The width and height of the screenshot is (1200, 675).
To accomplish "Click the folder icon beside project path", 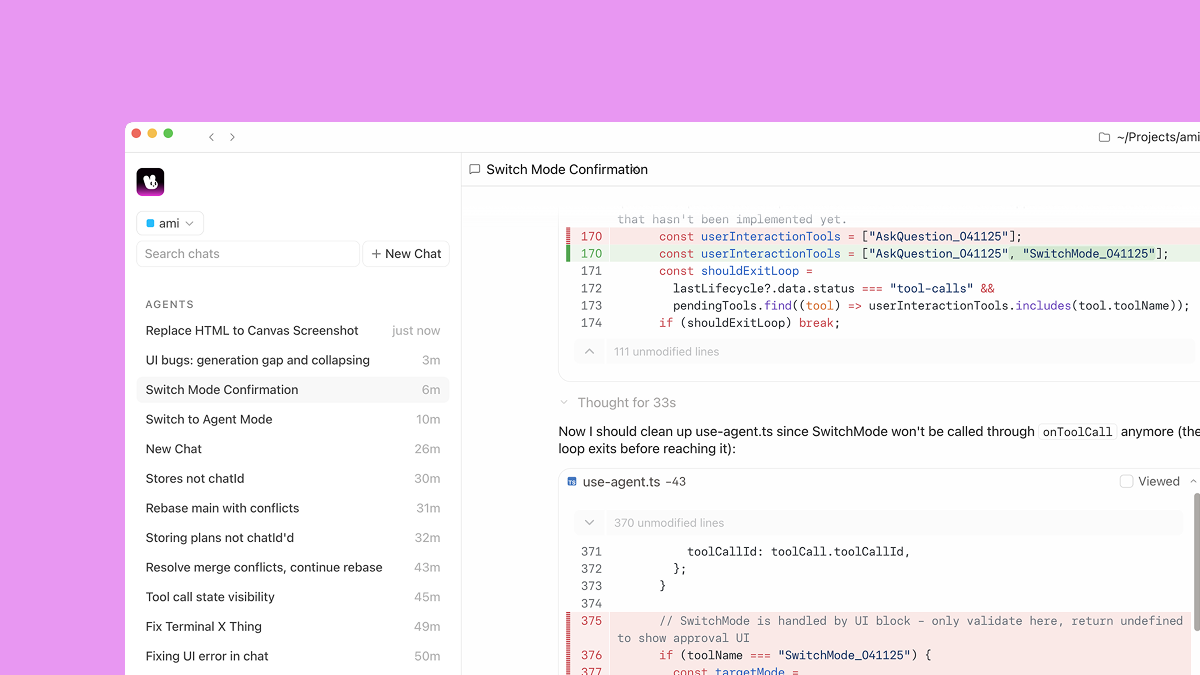I will pos(1104,137).
